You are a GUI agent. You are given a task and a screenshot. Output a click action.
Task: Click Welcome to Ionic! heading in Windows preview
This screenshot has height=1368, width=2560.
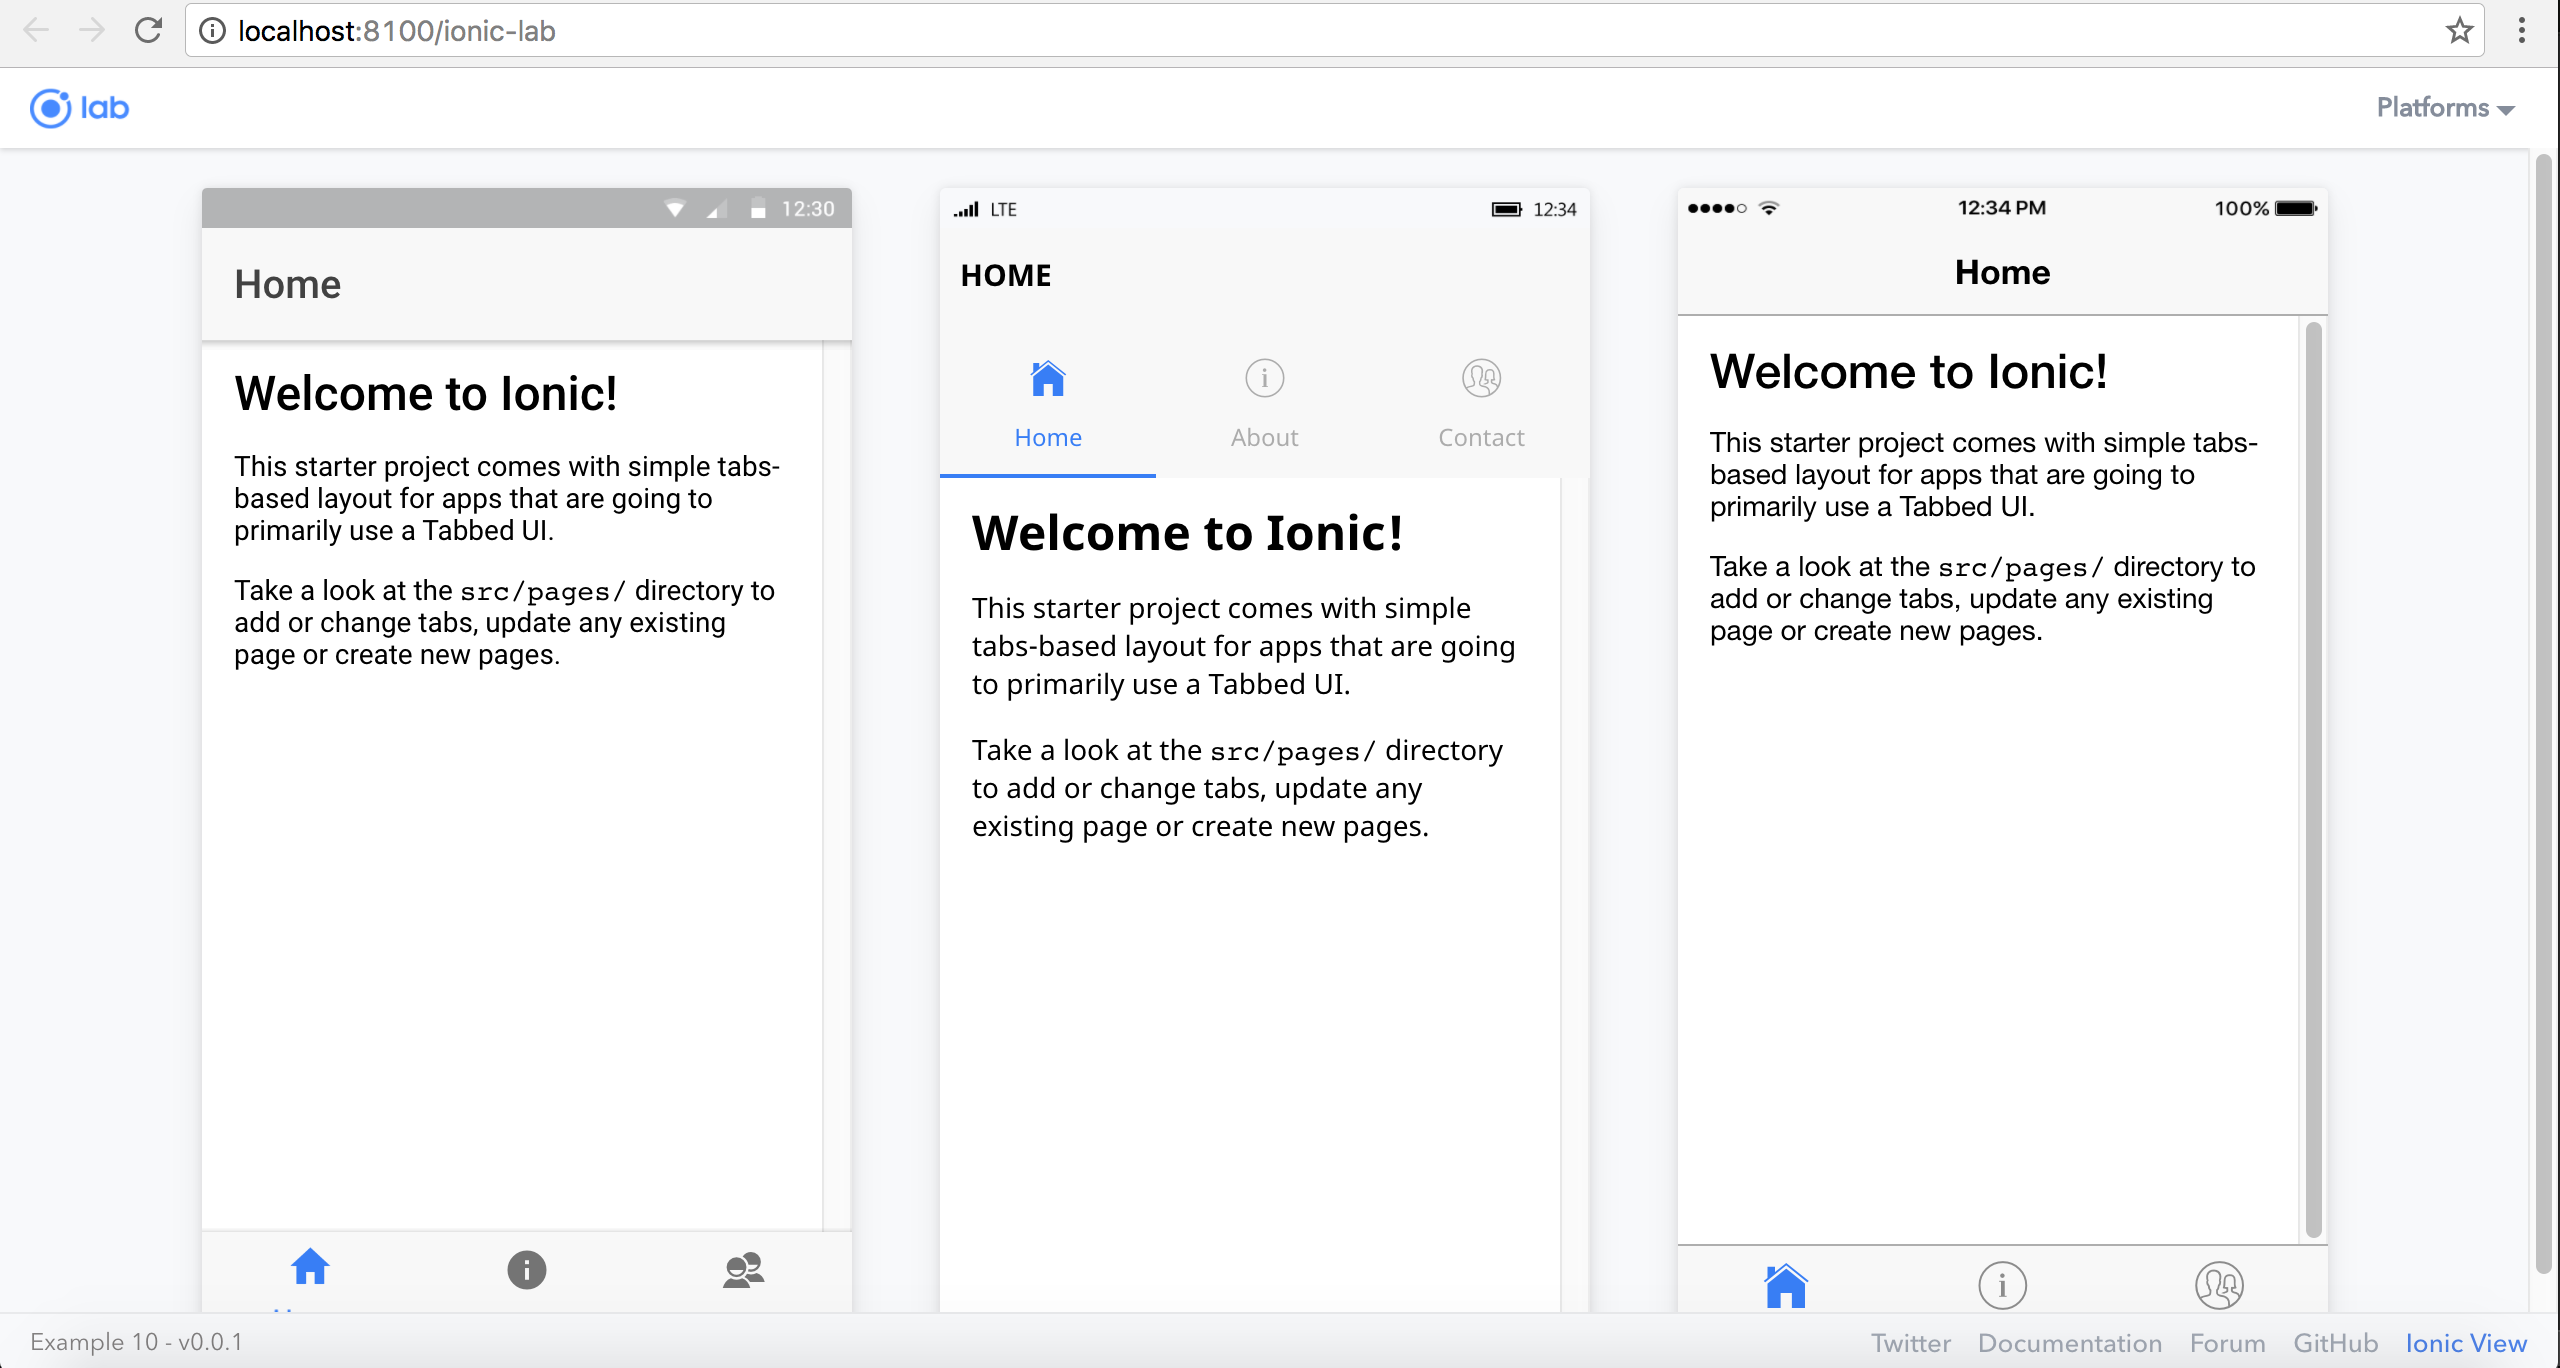[x=1188, y=533]
